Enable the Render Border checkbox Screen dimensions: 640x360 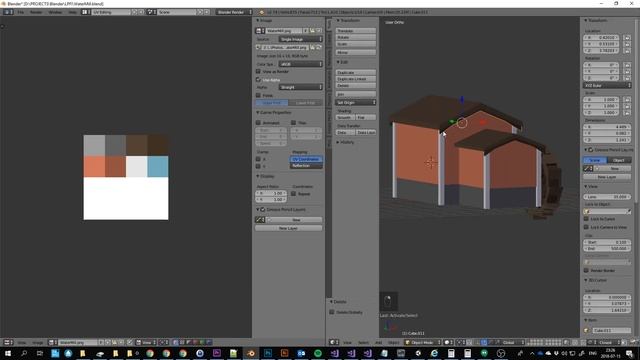tap(586, 270)
